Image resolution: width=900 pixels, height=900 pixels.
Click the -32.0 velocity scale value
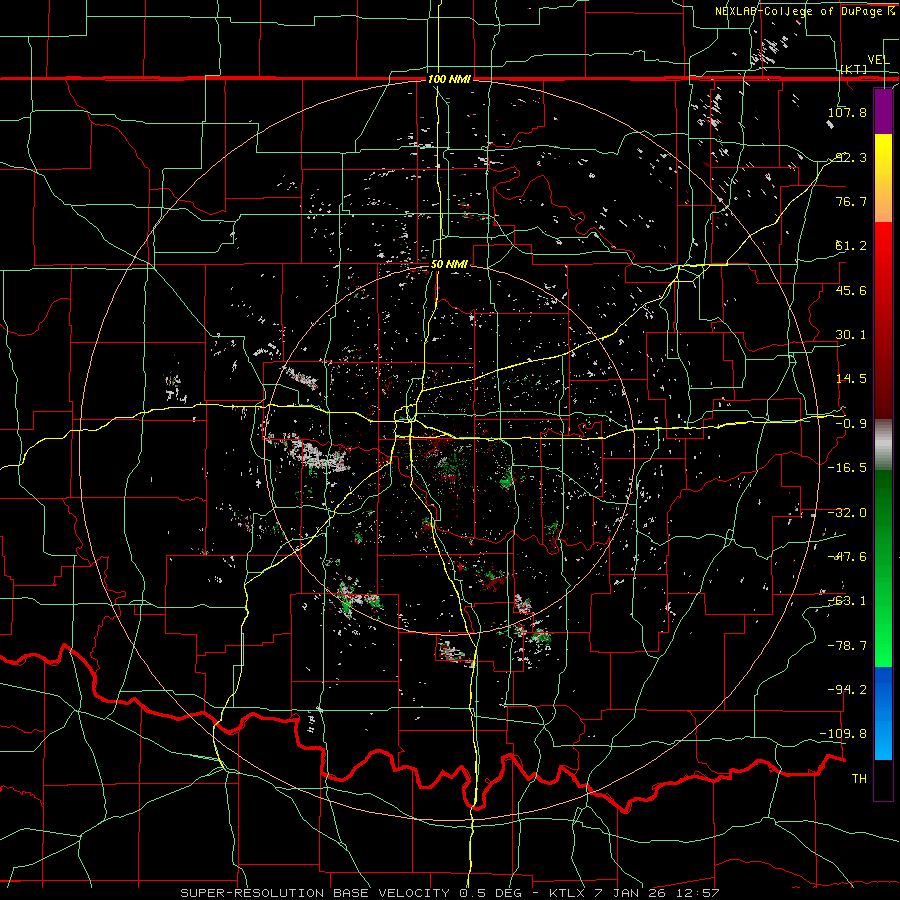point(847,513)
